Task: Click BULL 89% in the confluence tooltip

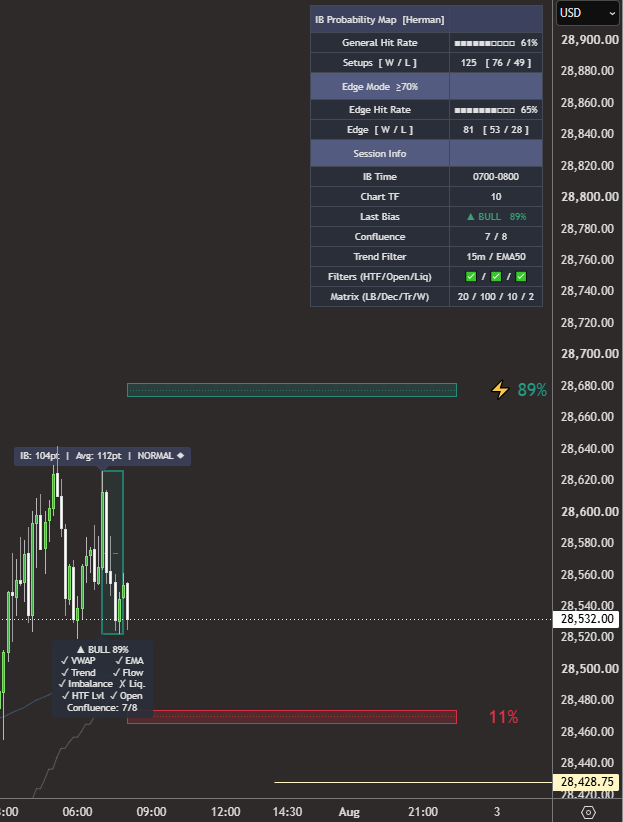Action: coord(103,649)
